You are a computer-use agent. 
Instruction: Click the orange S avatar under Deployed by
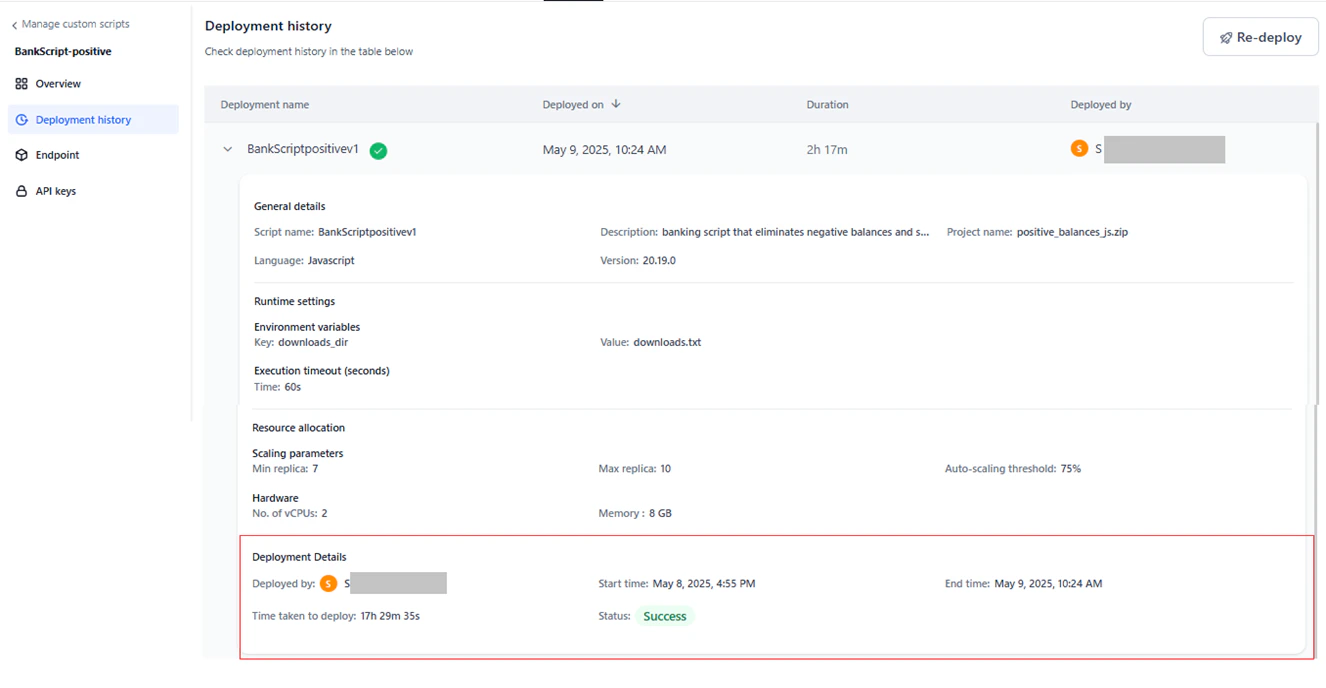click(1078, 147)
